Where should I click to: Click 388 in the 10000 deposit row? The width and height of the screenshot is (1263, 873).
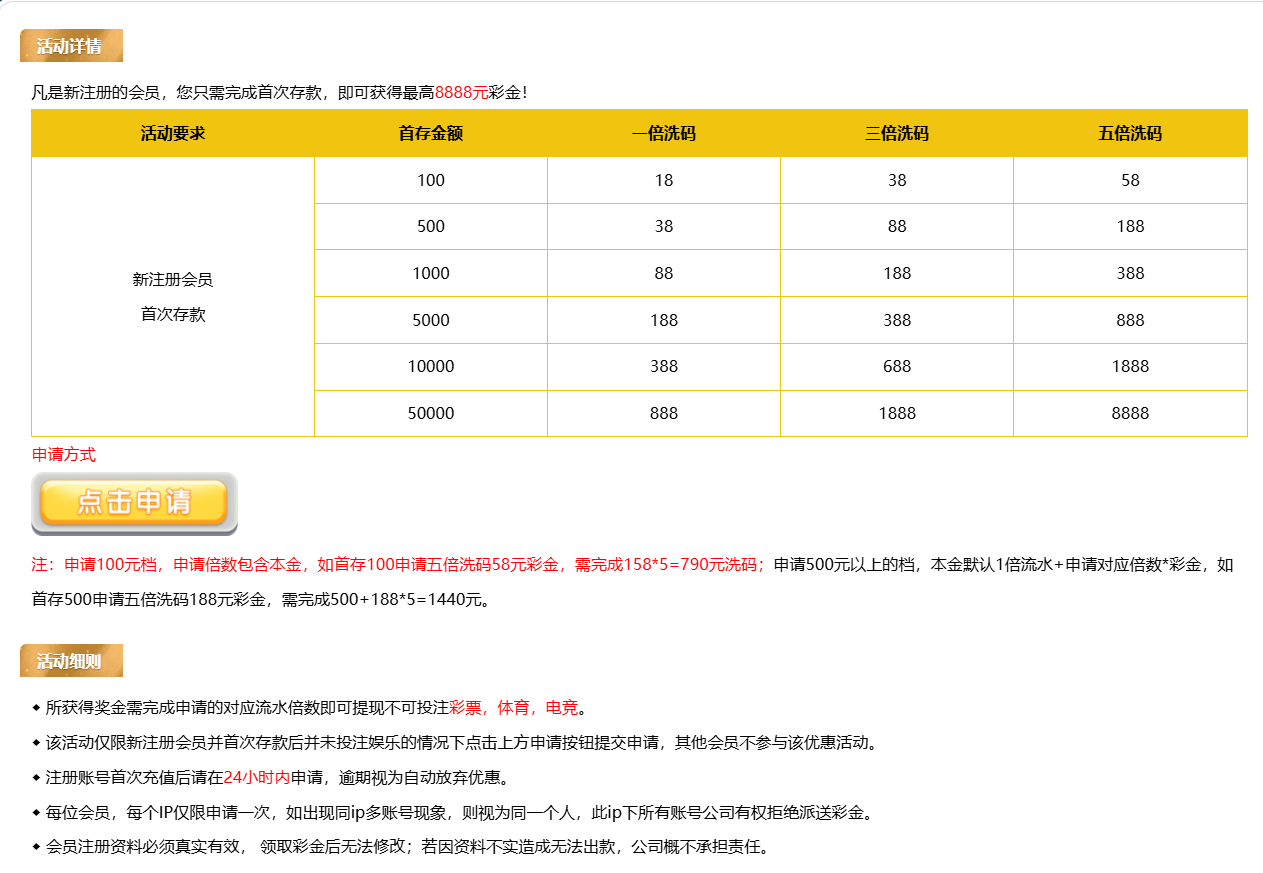pyautogui.click(x=664, y=367)
